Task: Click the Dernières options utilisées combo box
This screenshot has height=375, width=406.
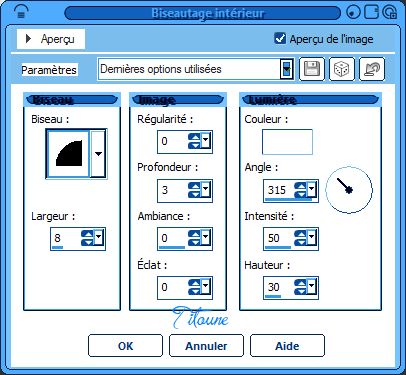Action: point(196,69)
